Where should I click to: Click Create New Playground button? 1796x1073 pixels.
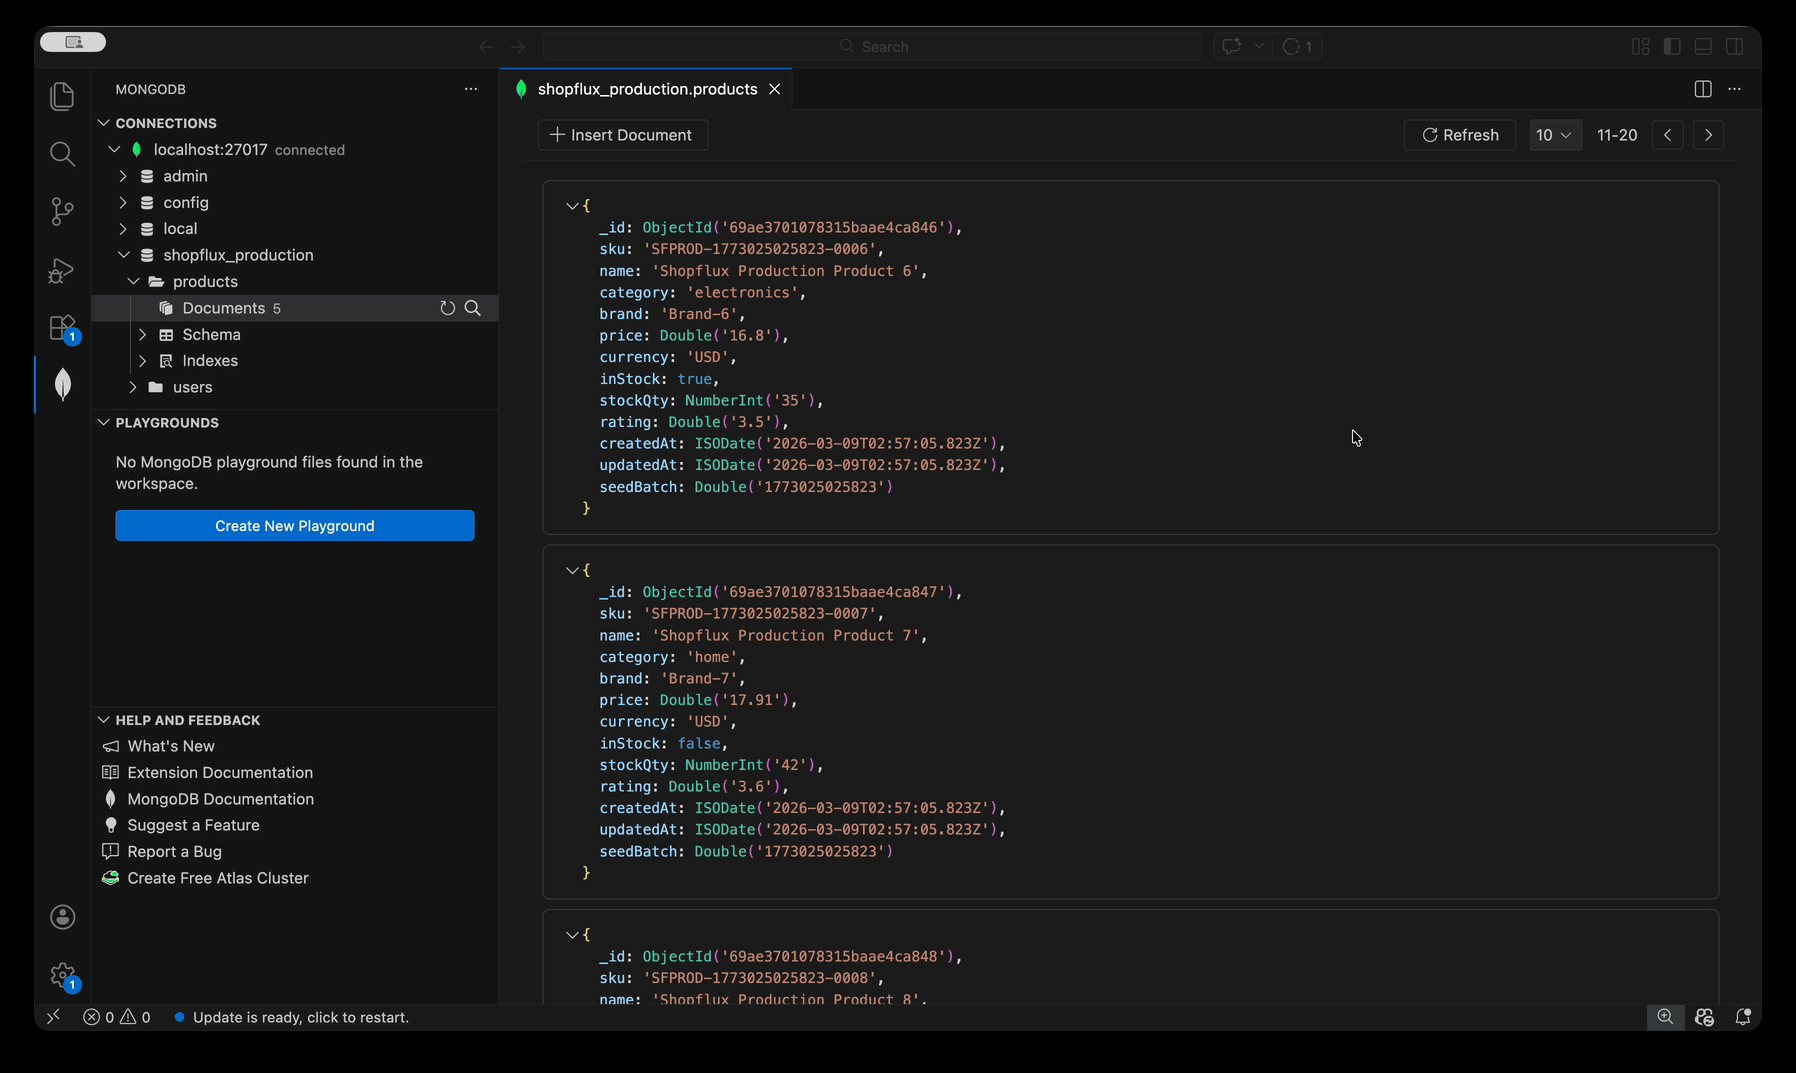(x=294, y=526)
